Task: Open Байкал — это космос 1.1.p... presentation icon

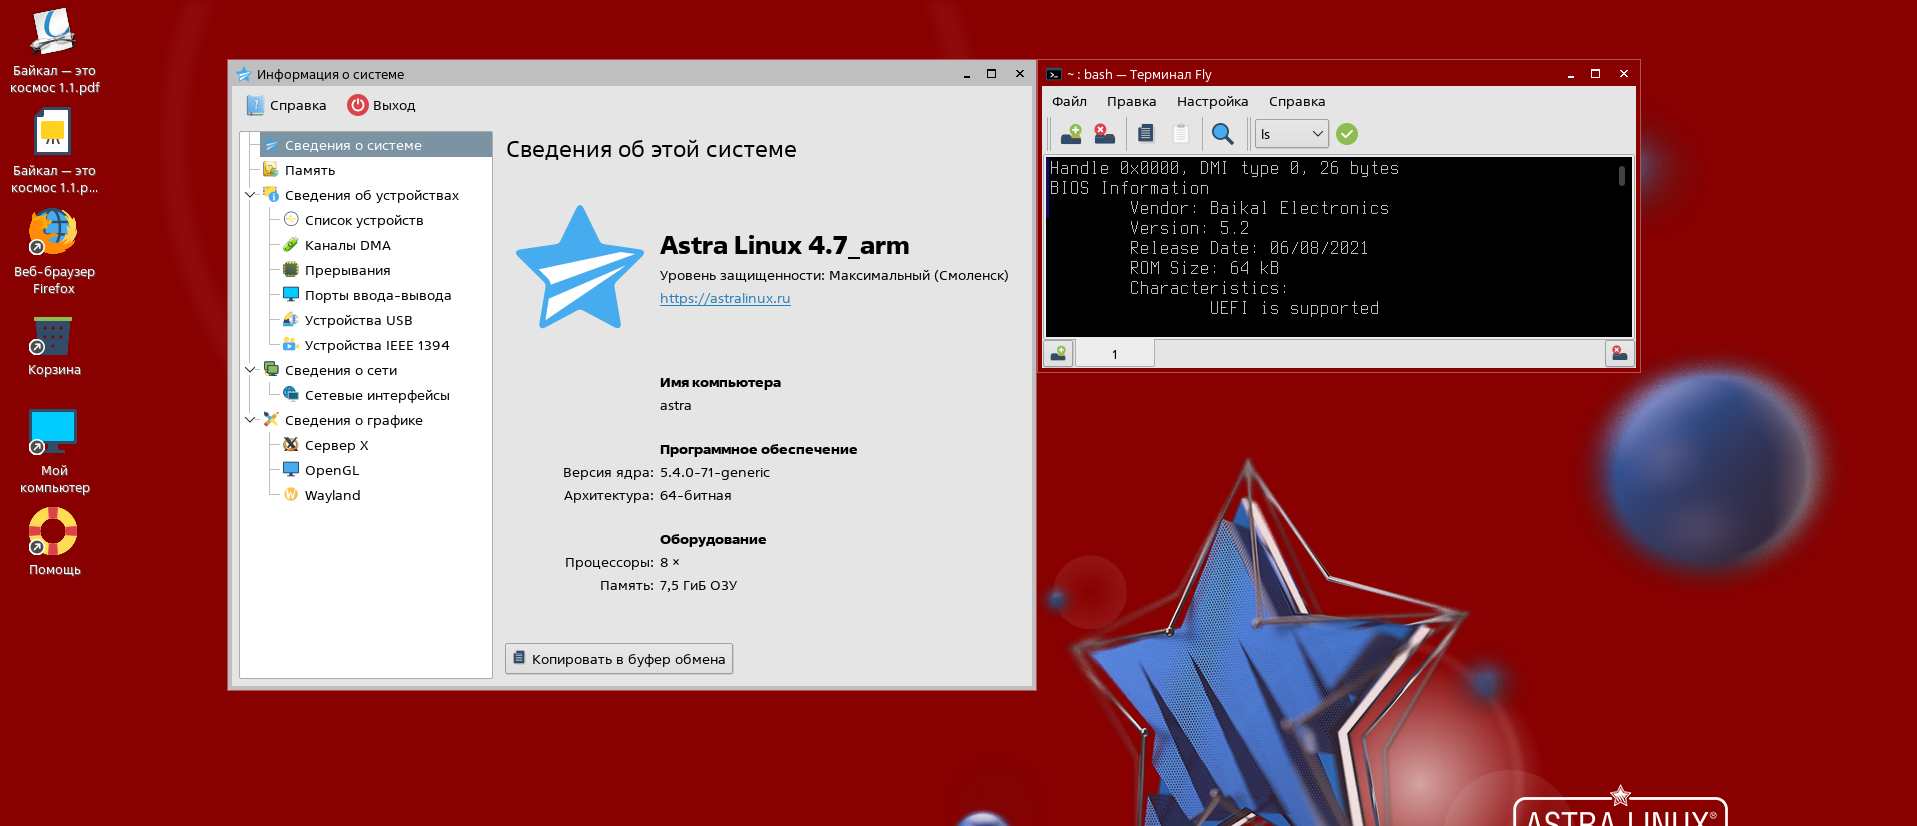Action: [54, 152]
